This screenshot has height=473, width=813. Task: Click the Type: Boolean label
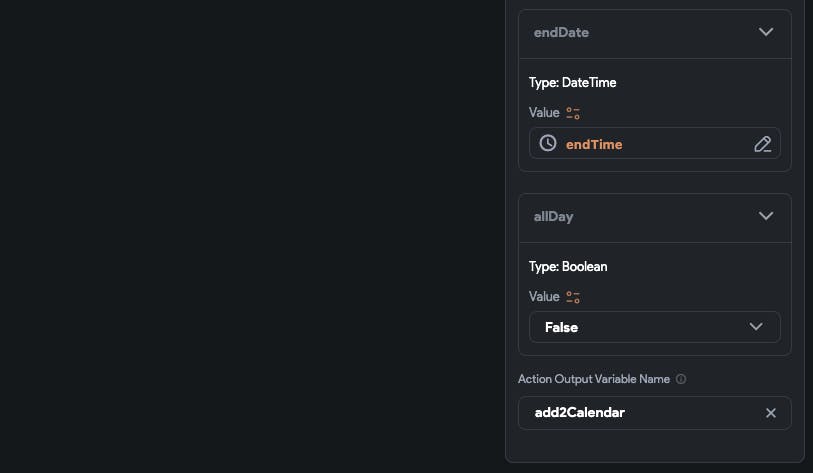pyautogui.click(x=568, y=266)
